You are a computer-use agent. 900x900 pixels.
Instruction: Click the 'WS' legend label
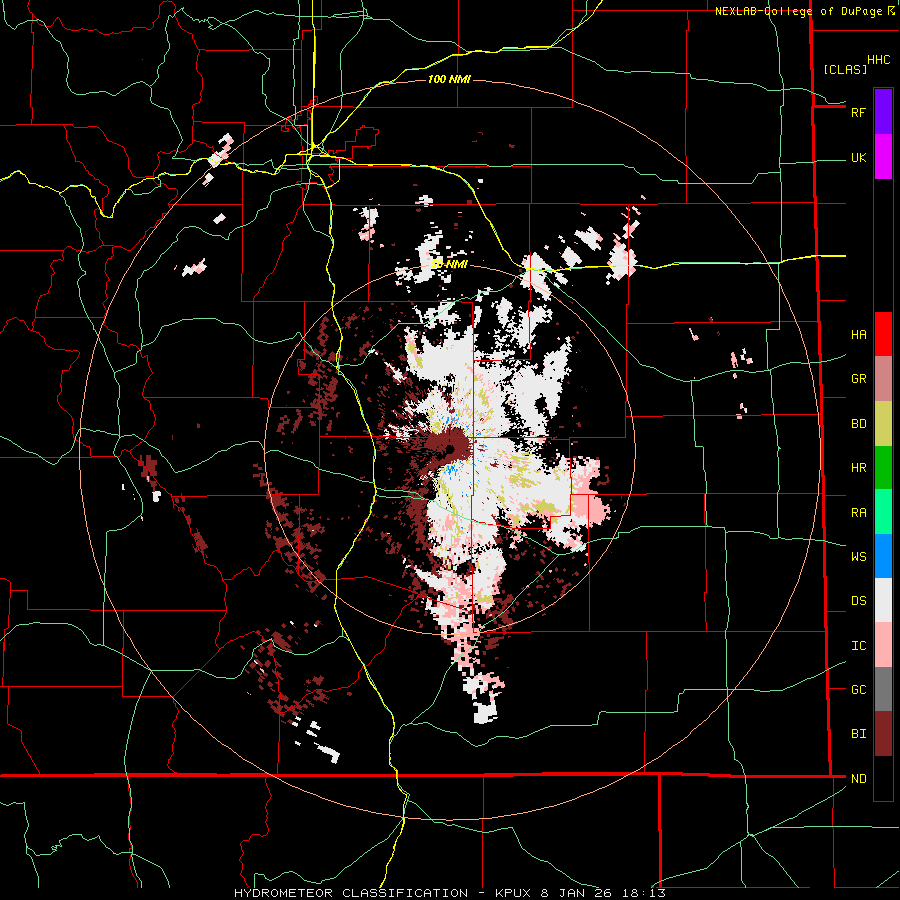tap(858, 557)
